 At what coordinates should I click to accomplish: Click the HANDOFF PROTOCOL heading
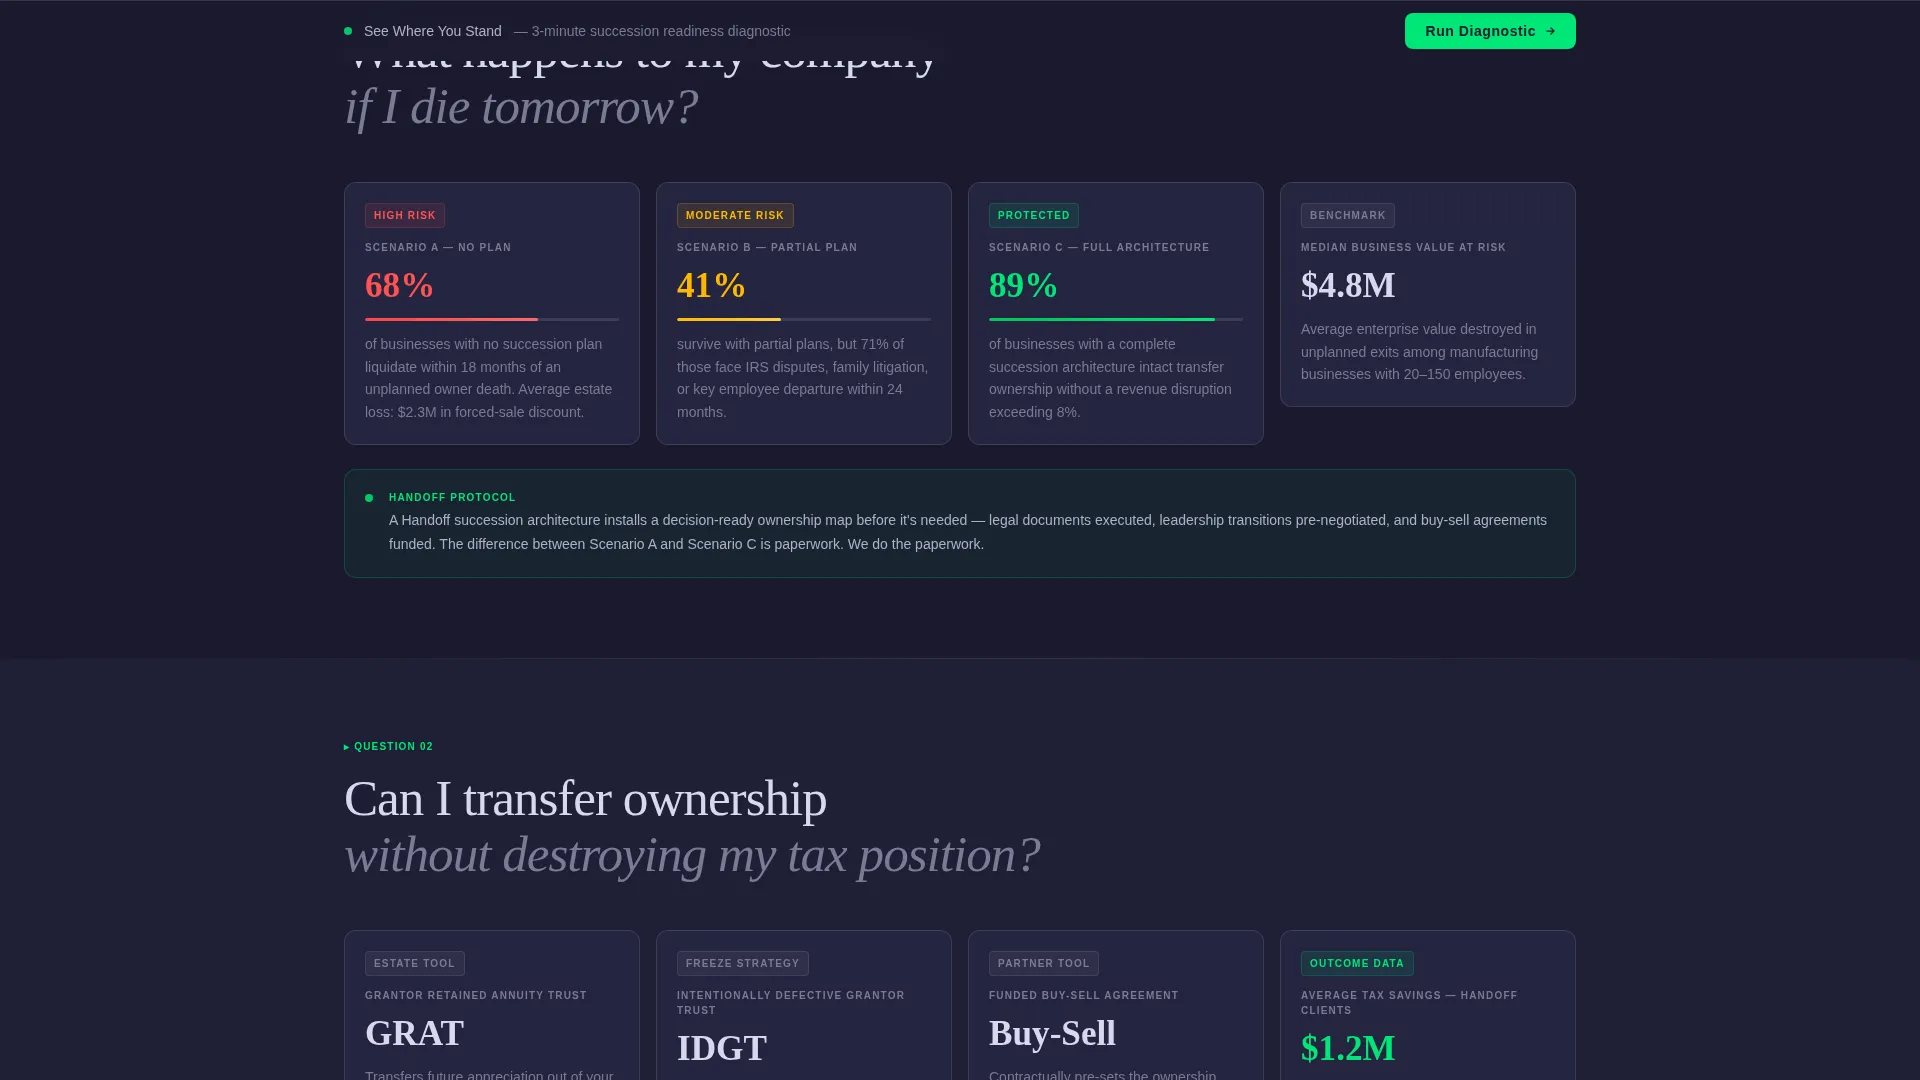click(x=452, y=497)
